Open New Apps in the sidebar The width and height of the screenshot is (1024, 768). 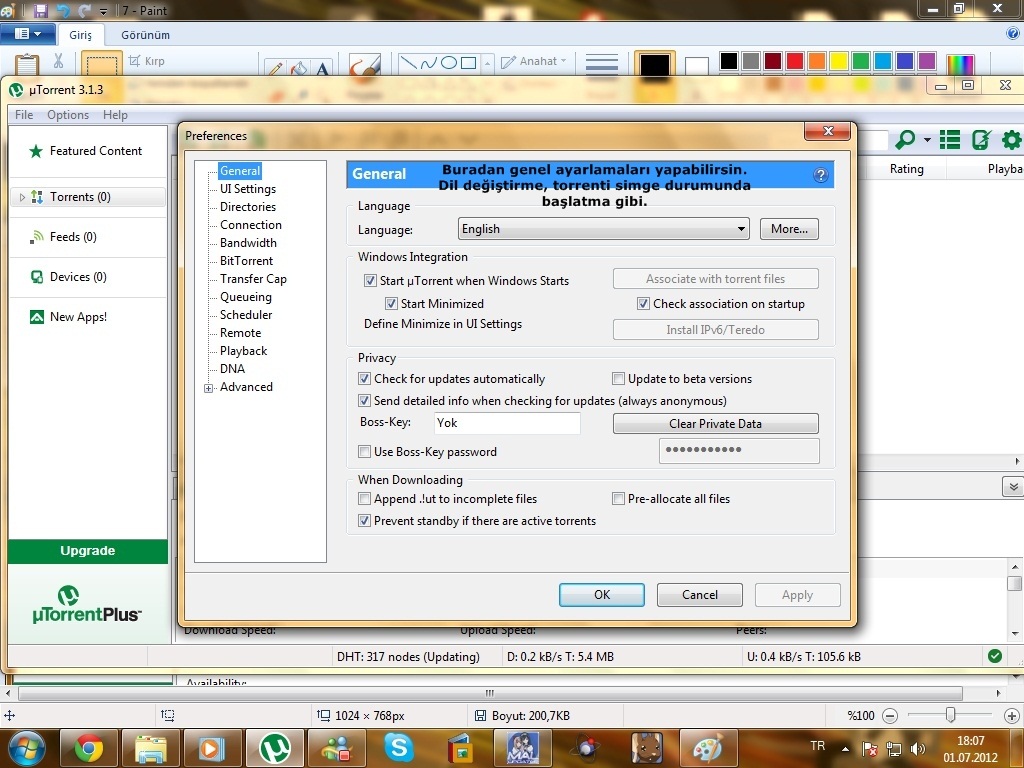pyautogui.click(x=69, y=317)
